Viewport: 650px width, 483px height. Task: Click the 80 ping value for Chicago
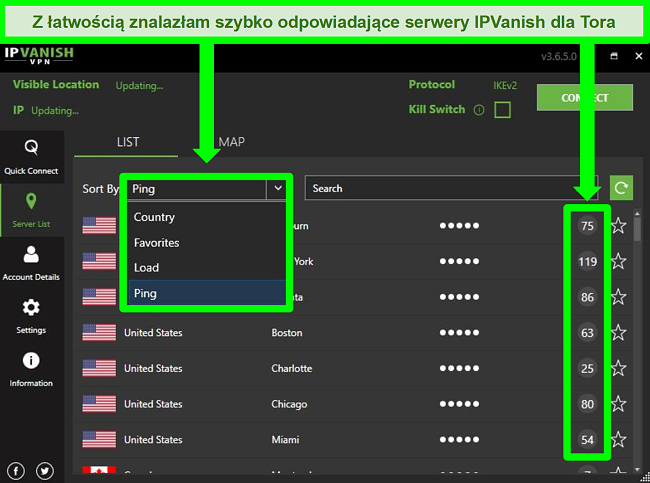coord(587,404)
